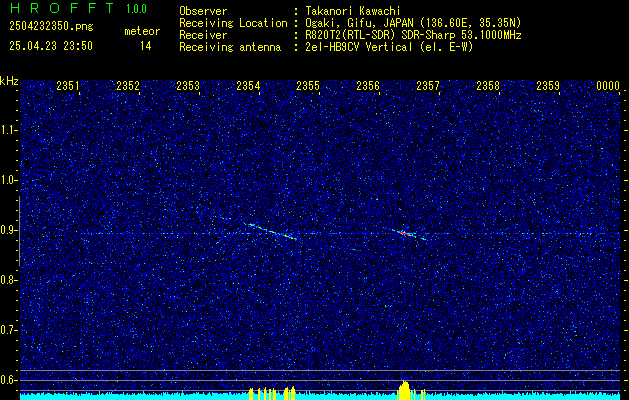Click the Receiver label

(203, 35)
